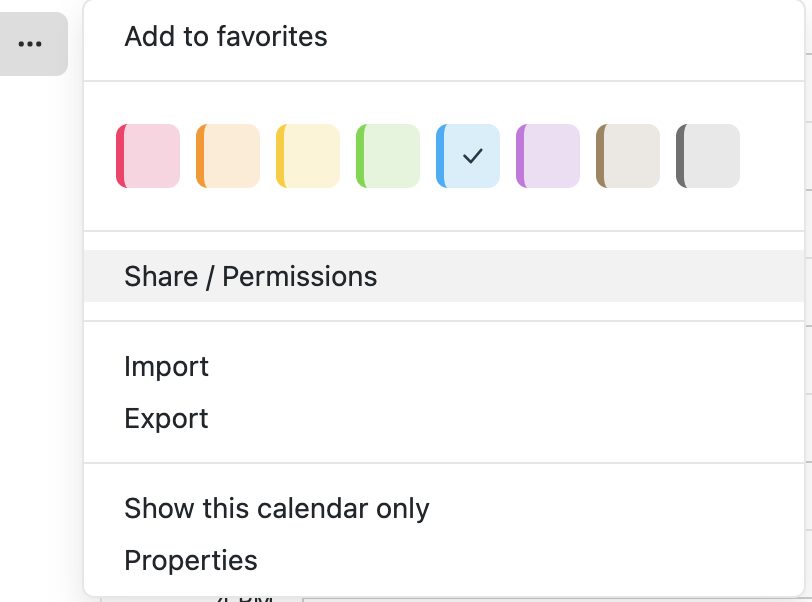Select Import from the calendar menu
The width and height of the screenshot is (812, 602).
click(x=166, y=367)
